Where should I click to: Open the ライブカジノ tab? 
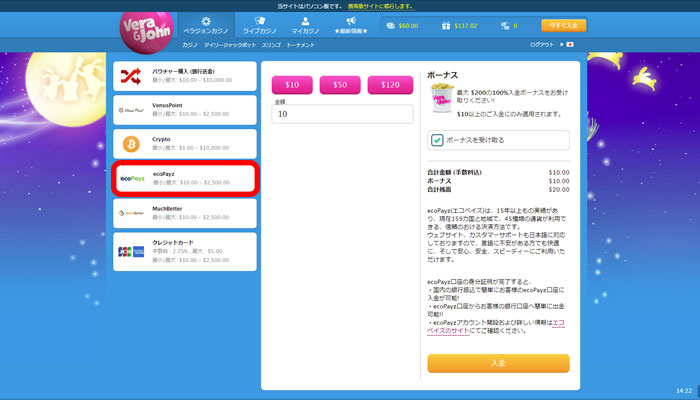[x=260, y=26]
